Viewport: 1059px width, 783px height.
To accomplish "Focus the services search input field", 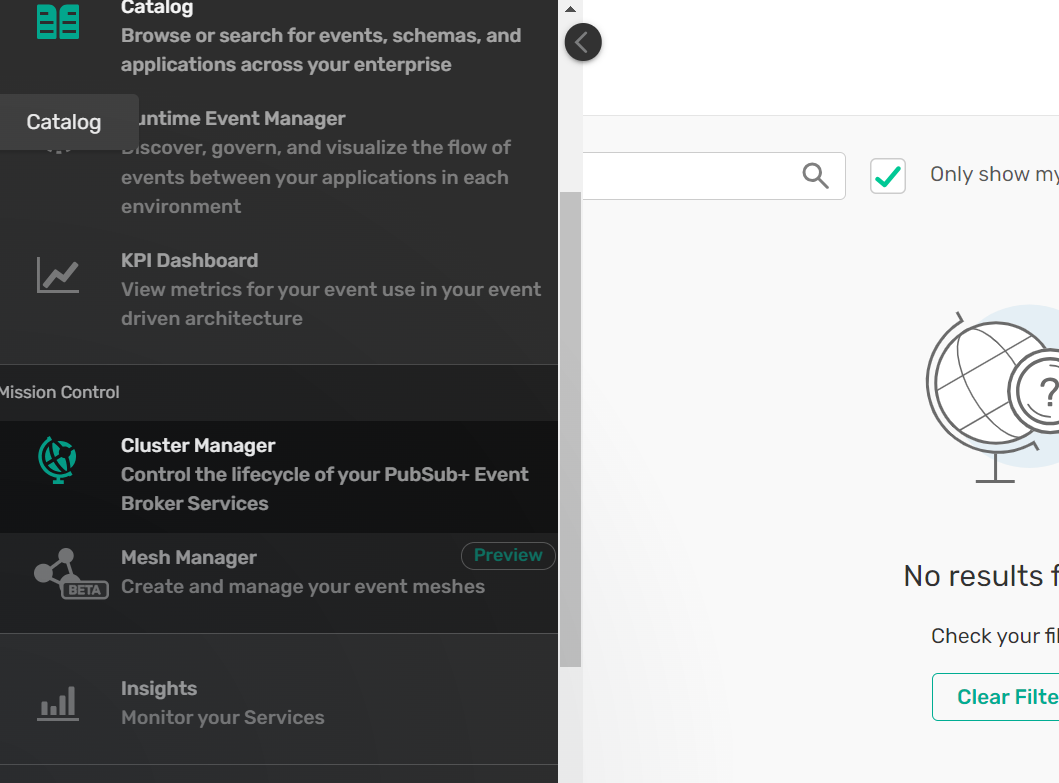I will click(690, 176).
